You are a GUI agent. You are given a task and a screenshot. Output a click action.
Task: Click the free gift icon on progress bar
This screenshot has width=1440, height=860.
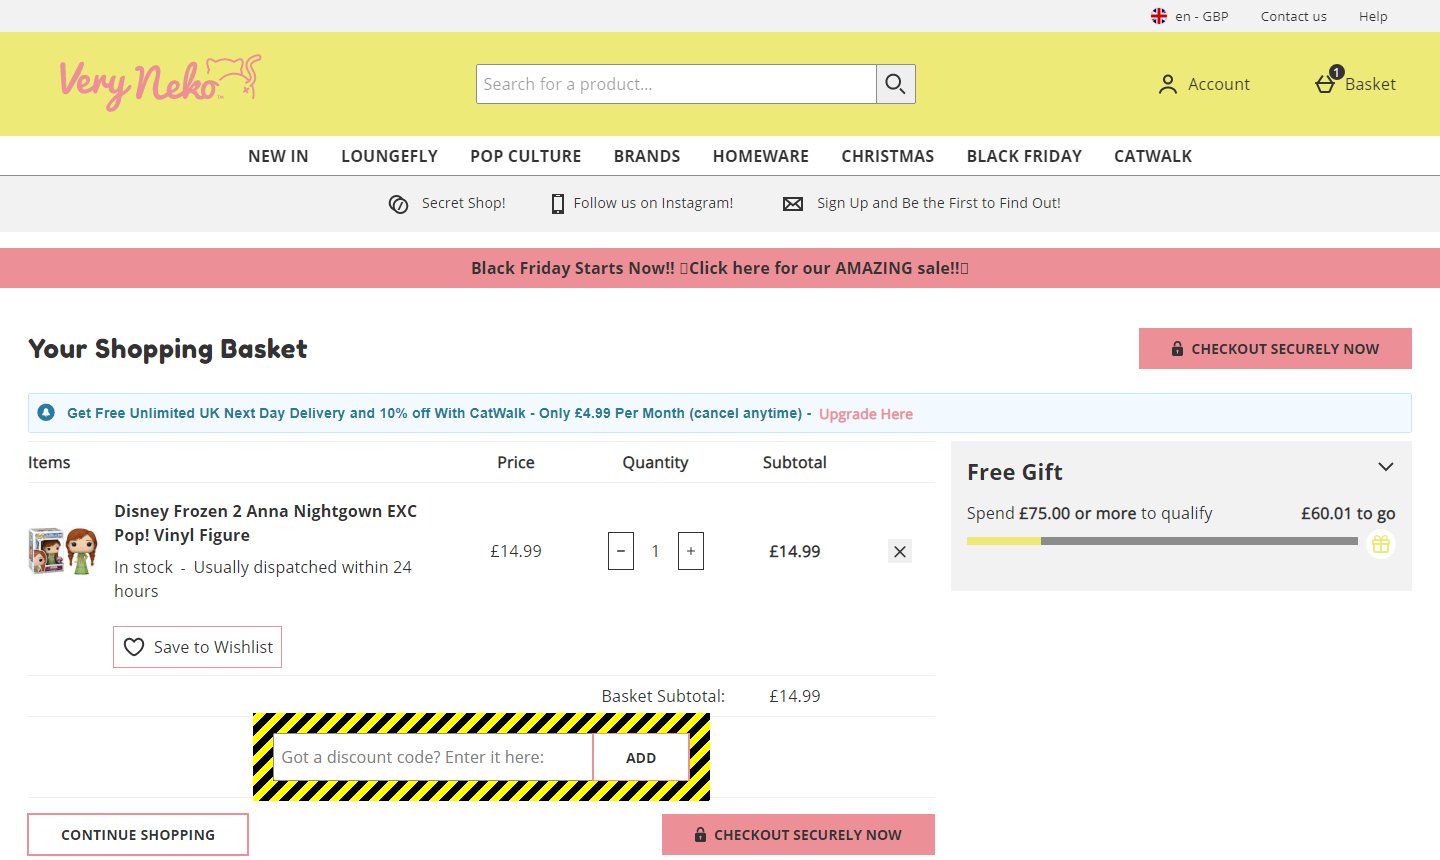pos(1381,544)
